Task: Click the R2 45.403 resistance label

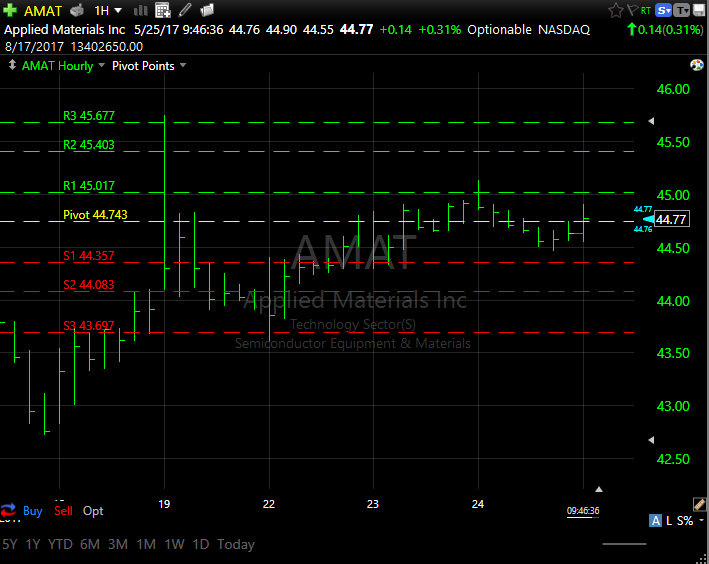Action: (x=89, y=145)
